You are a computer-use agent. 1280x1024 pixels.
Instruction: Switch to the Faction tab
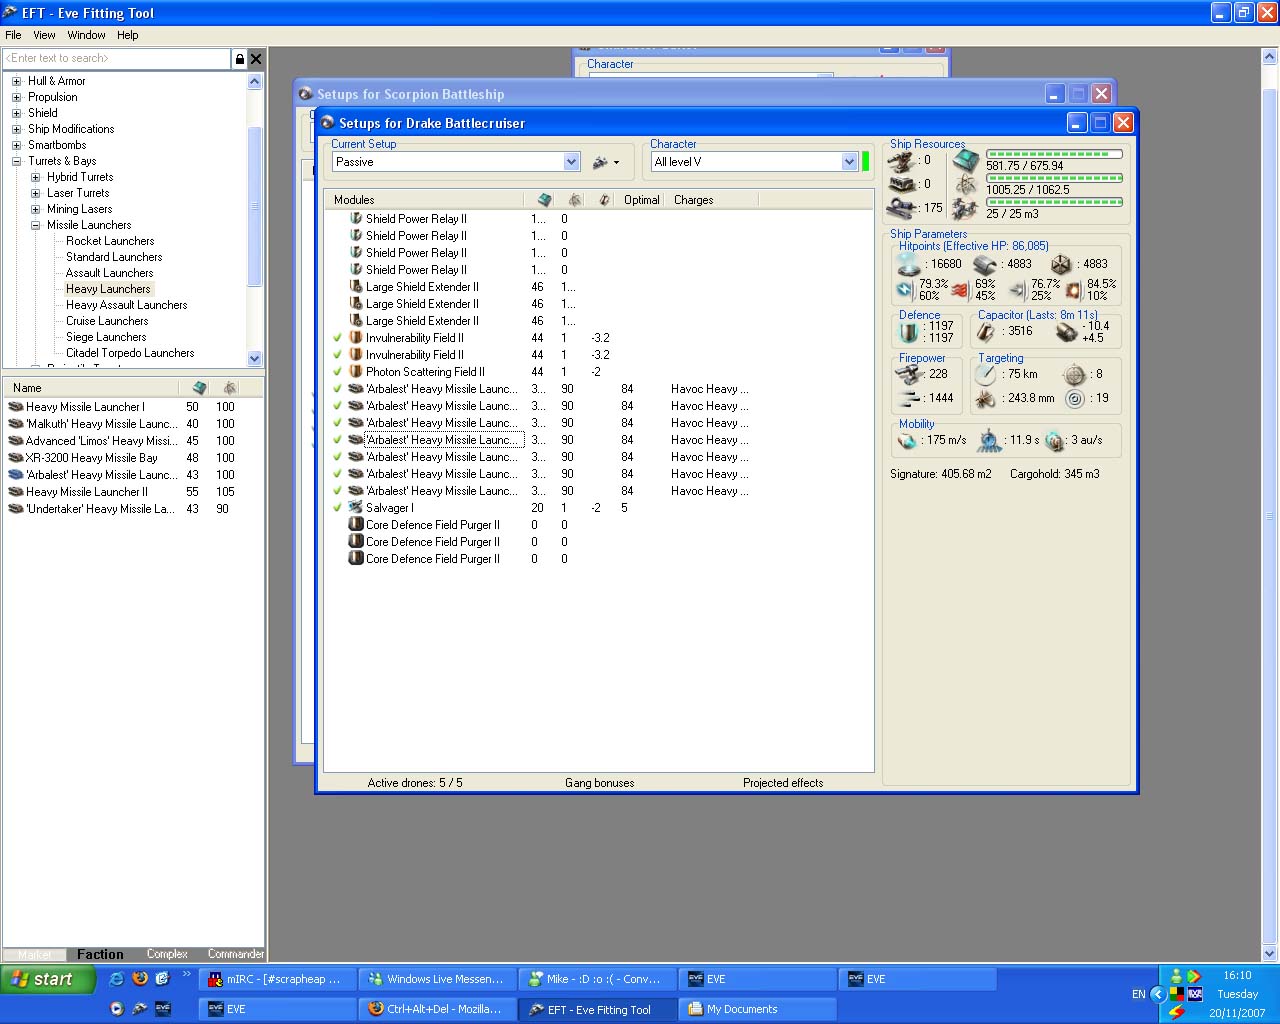click(100, 954)
